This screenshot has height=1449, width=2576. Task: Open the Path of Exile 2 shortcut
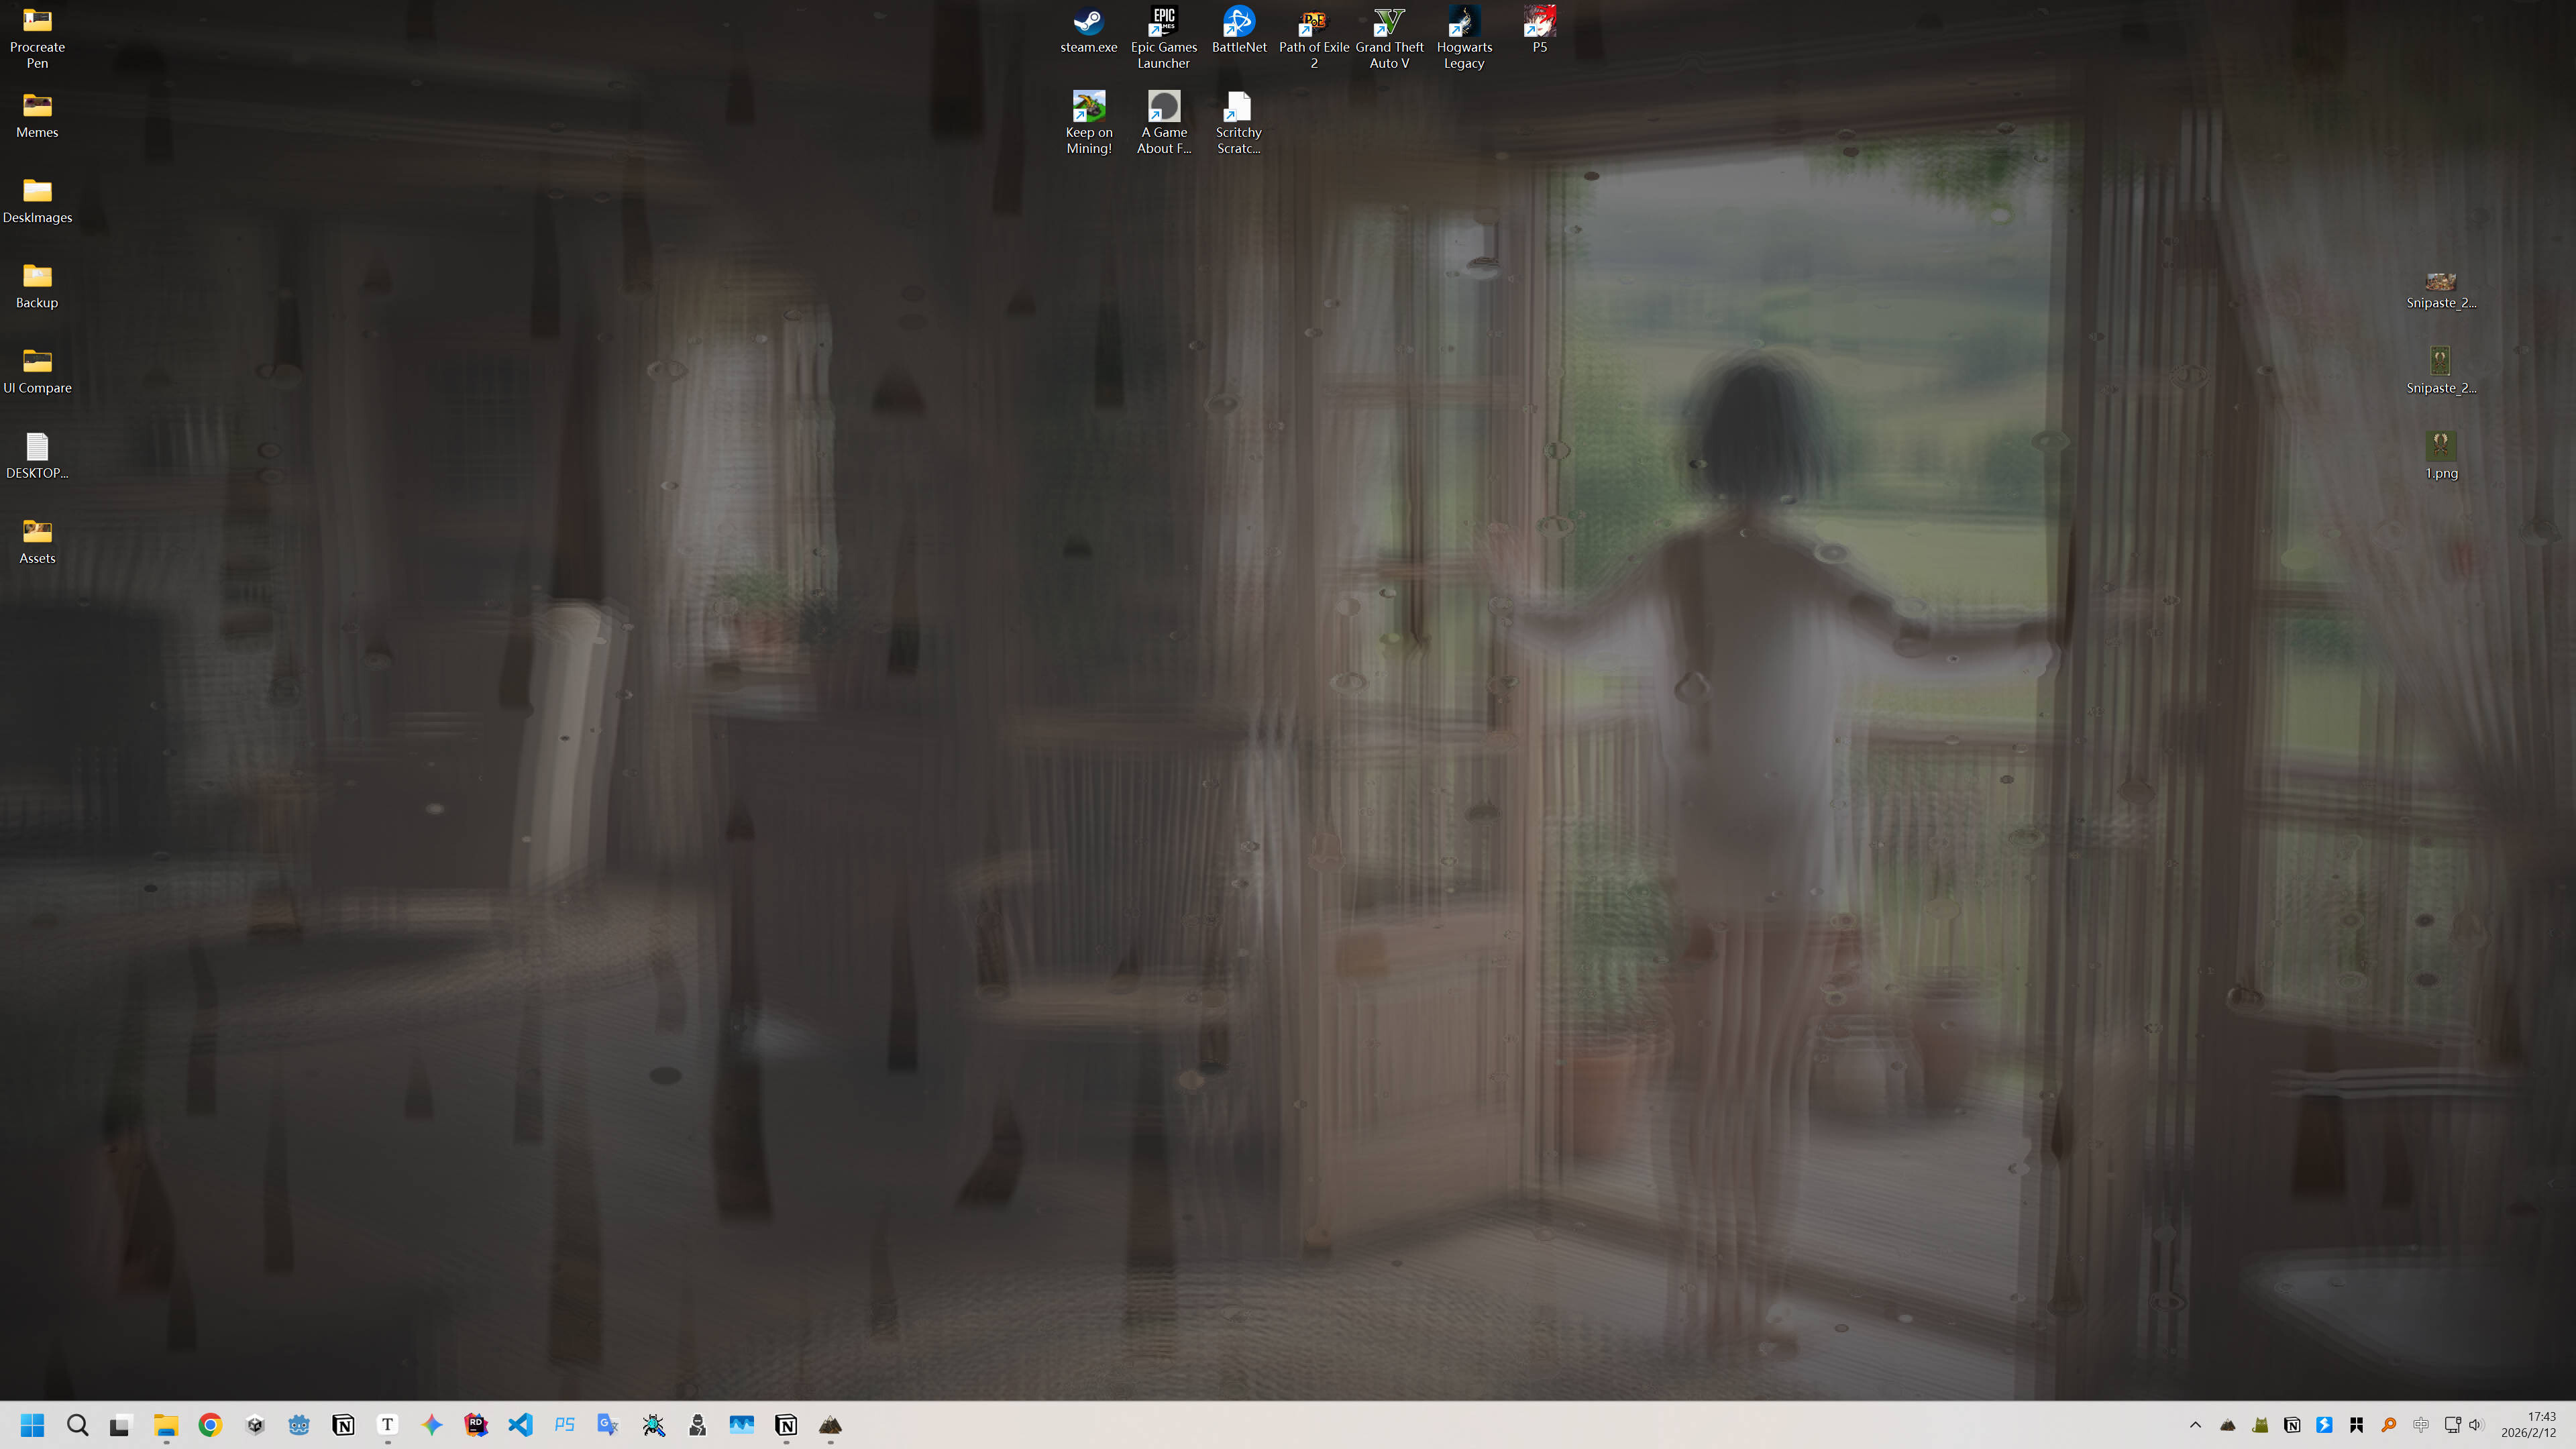point(1313,20)
